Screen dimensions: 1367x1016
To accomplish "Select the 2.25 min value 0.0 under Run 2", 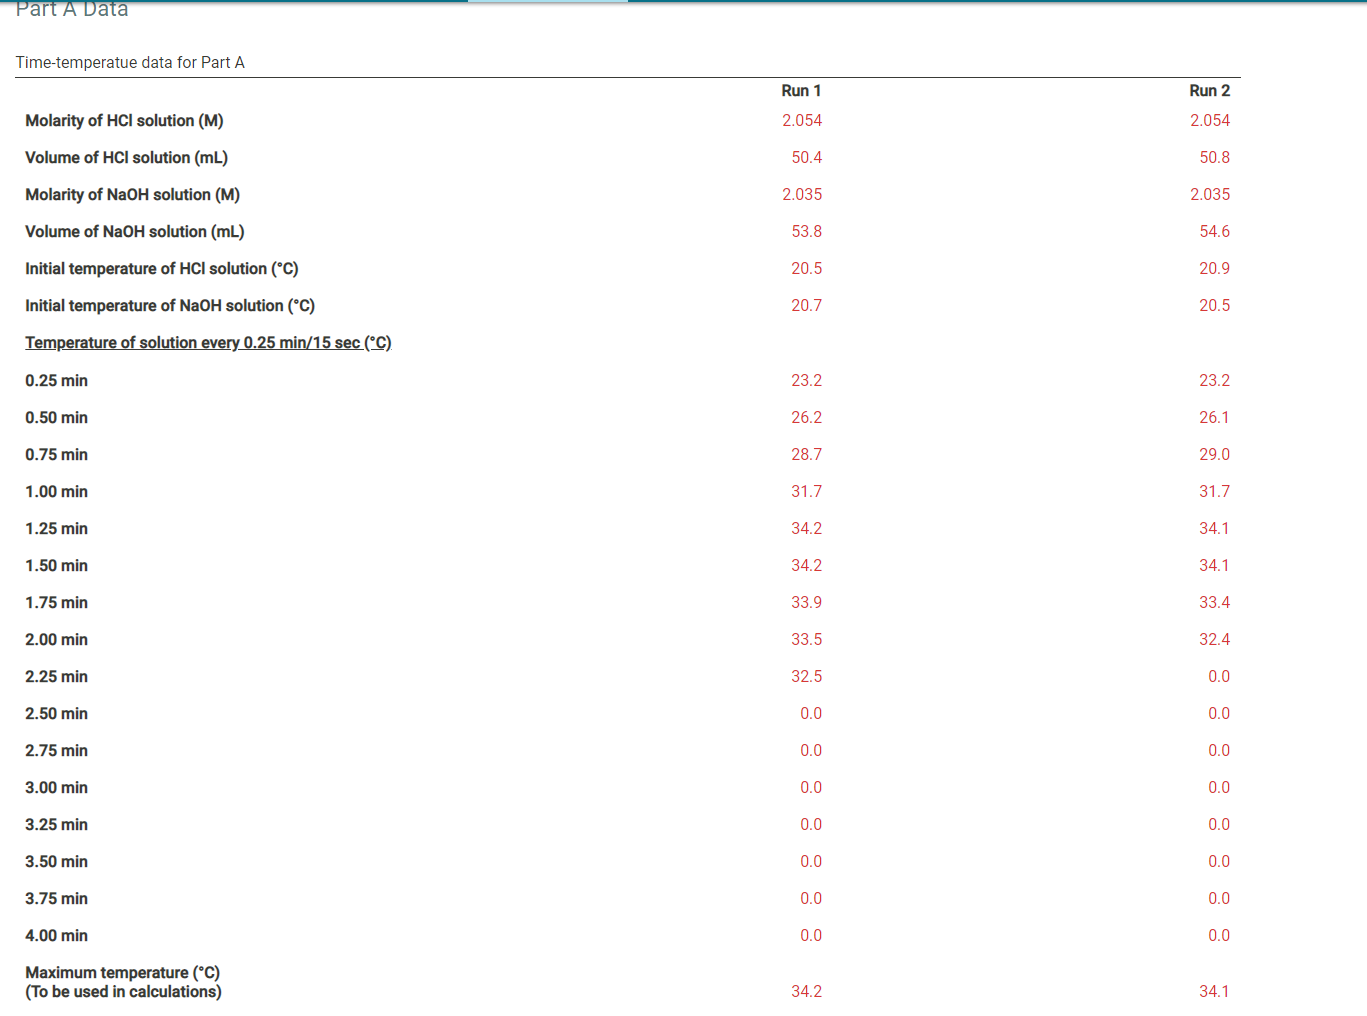I will [x=1219, y=676].
